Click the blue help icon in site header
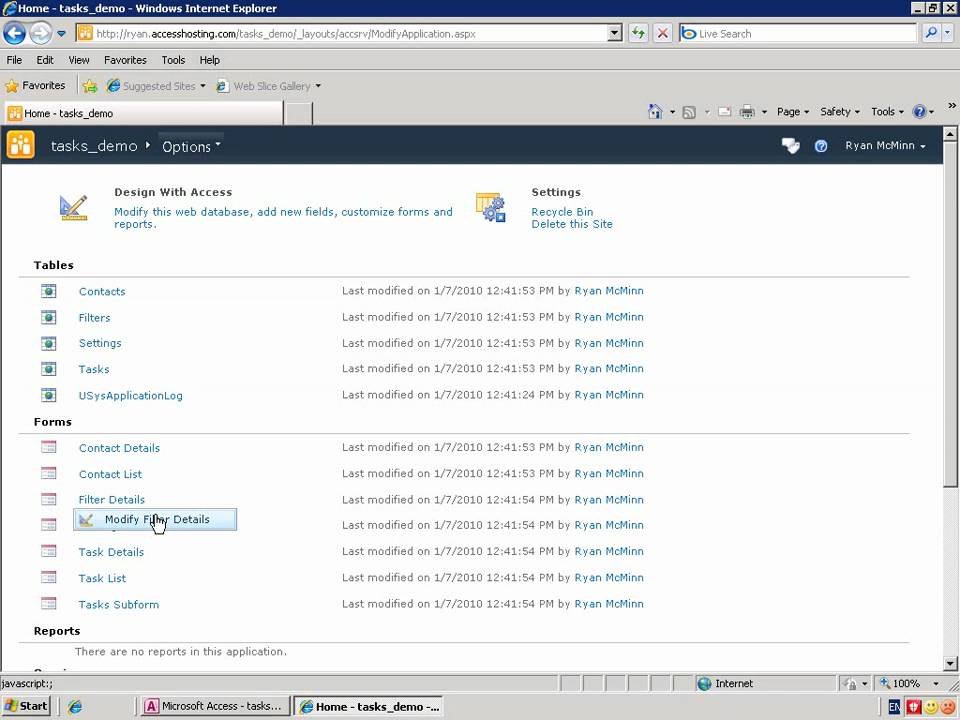 point(821,146)
